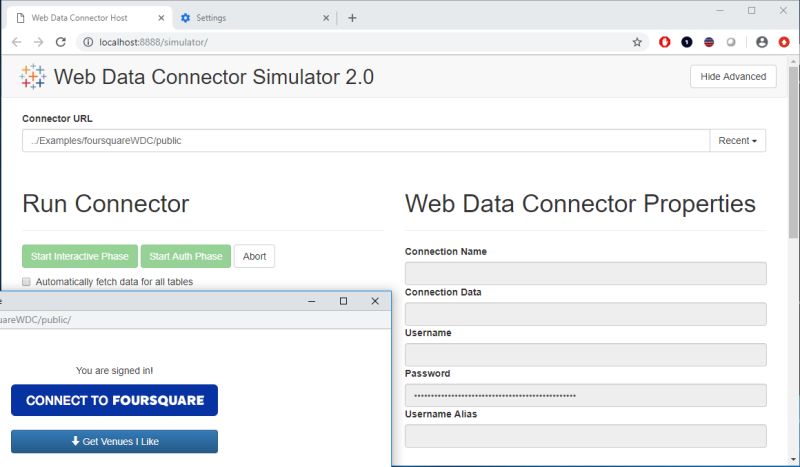Screen dimensions: 800x467
Task: Open the grey circle extension icon
Action: pos(731,42)
